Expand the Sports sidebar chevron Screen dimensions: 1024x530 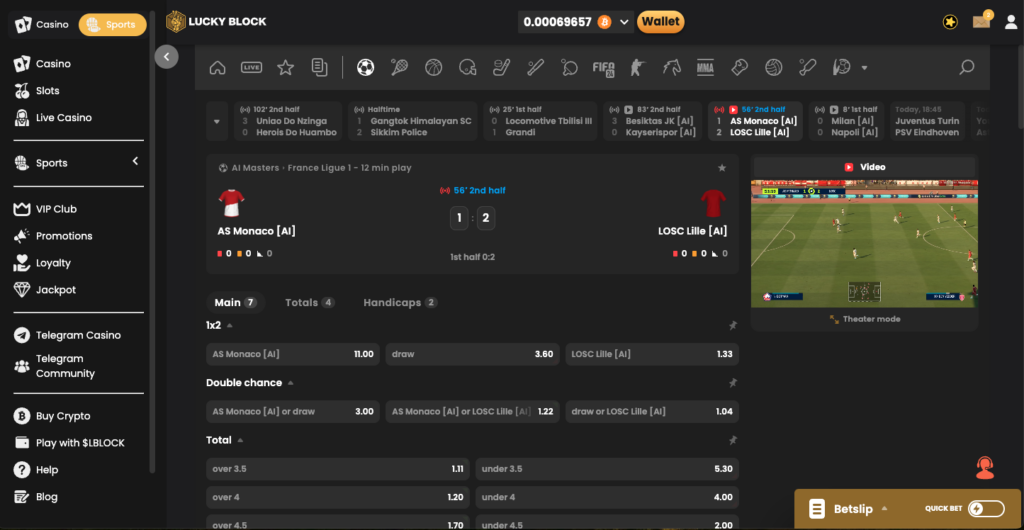135,161
